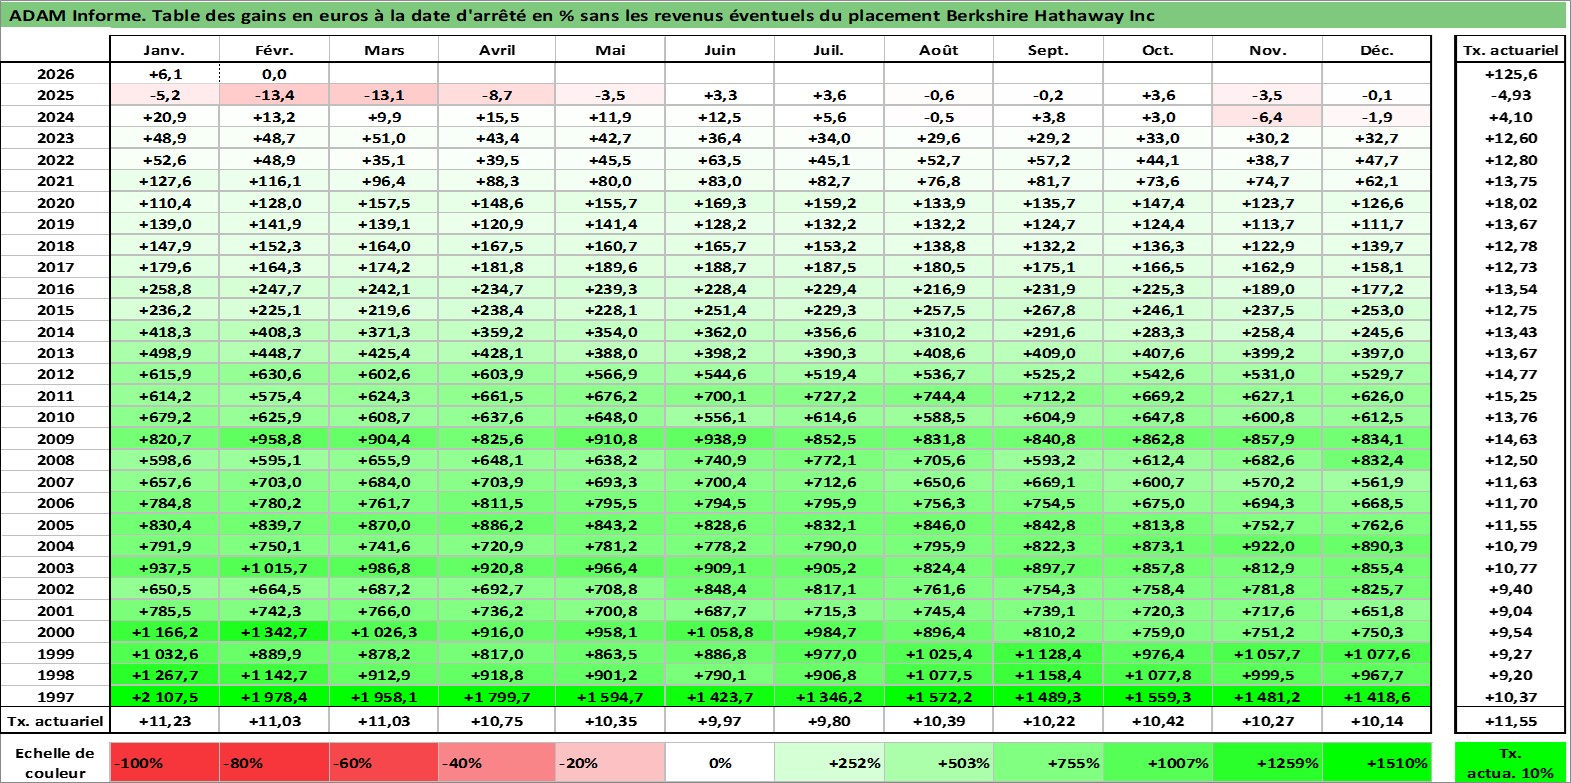Select the -4,93 actuarial rate for 2025

click(x=1510, y=95)
